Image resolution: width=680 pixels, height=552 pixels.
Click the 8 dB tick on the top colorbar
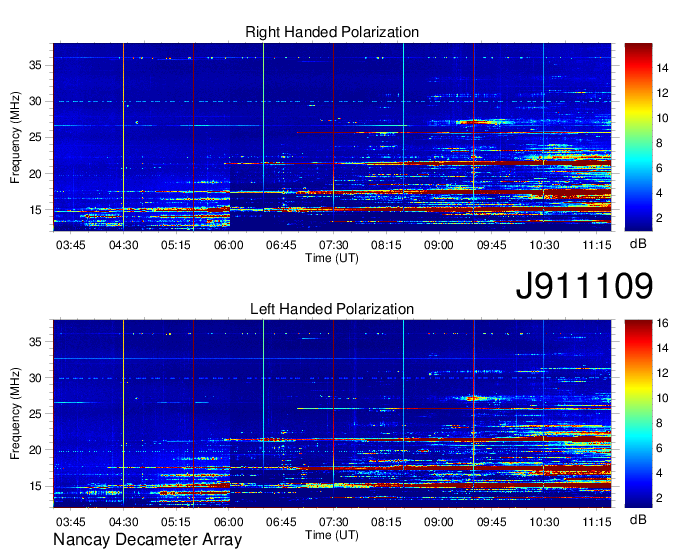(x=659, y=143)
